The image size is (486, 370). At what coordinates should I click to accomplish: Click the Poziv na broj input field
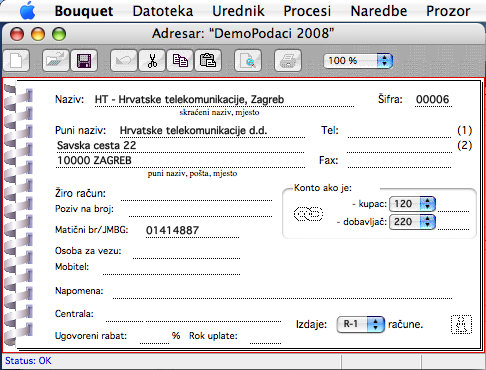coord(200,210)
